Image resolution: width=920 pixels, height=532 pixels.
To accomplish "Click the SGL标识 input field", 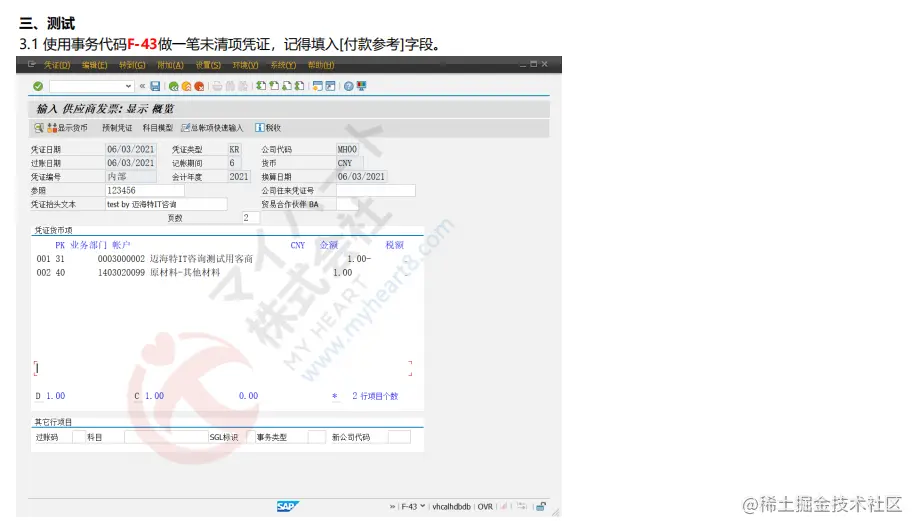I will [251, 437].
